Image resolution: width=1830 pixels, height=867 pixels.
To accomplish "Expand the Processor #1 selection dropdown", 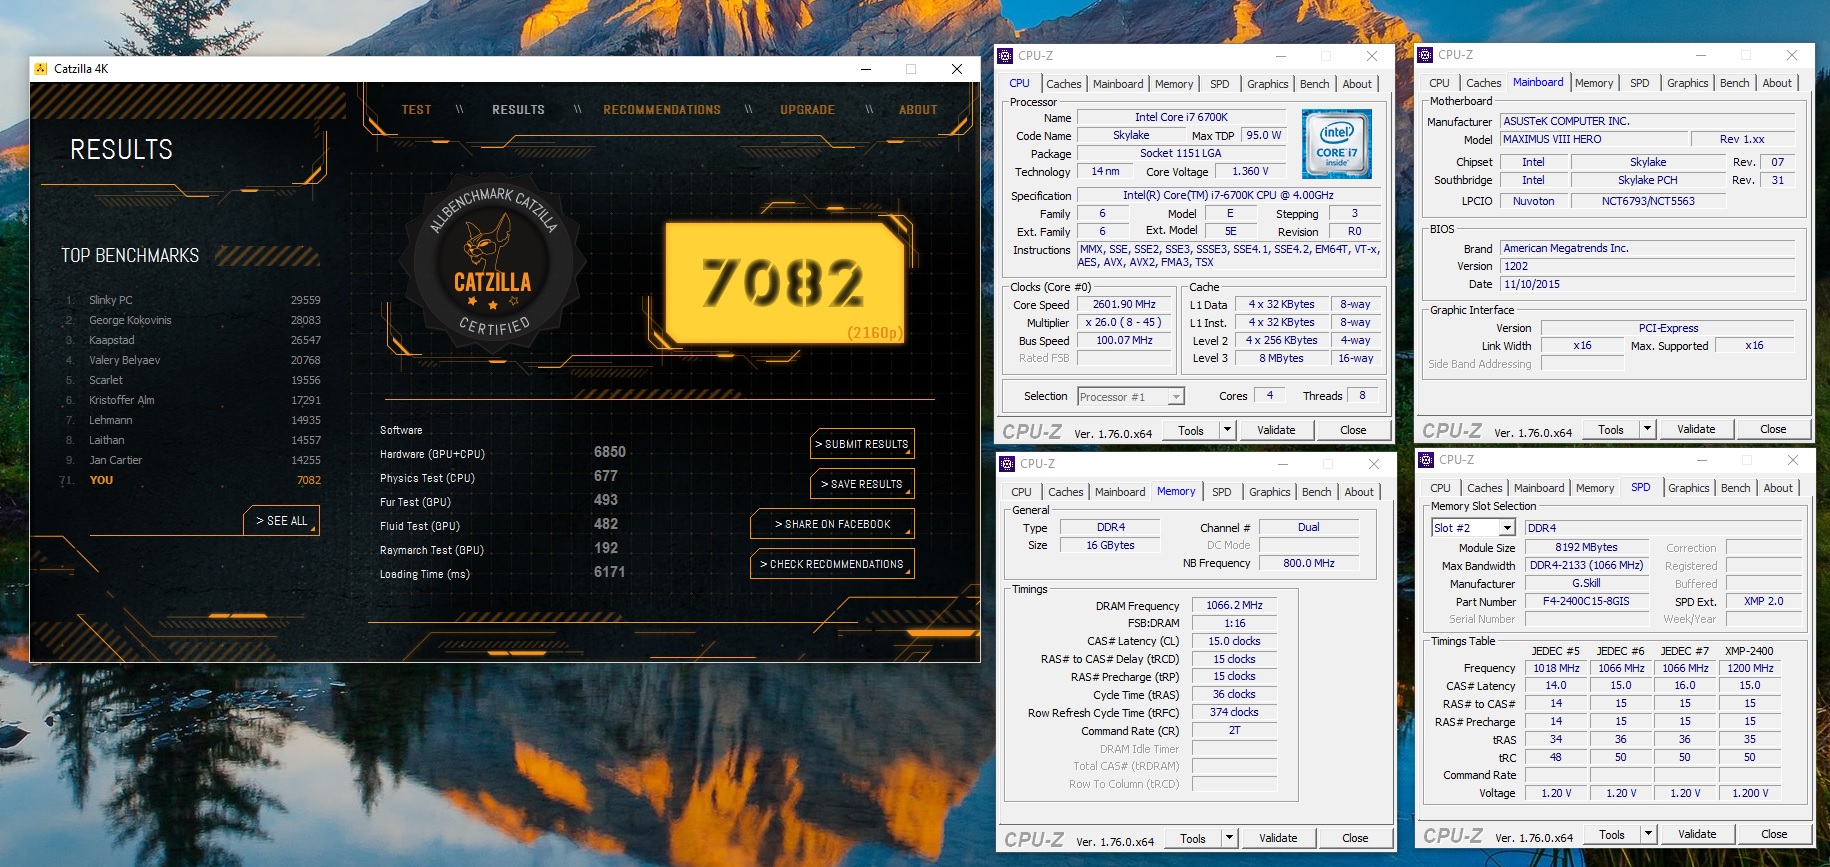I will point(1176,397).
